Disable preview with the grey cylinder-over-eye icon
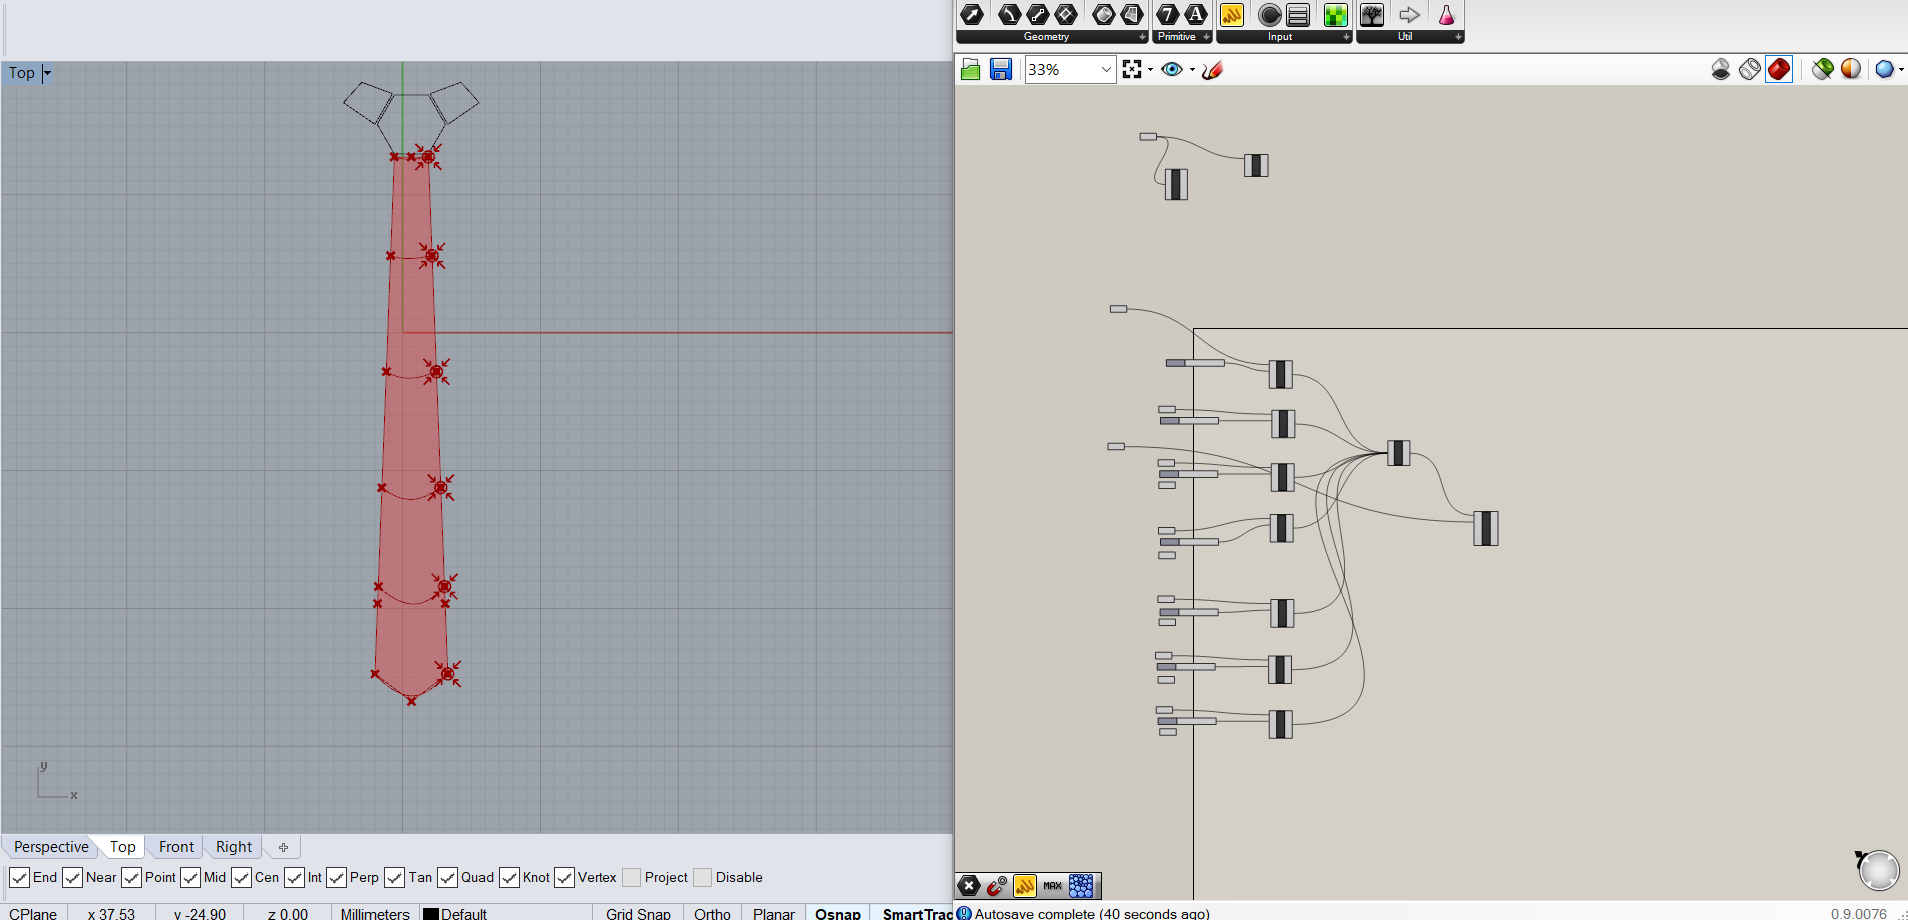The image size is (1908, 920). (x=1721, y=69)
